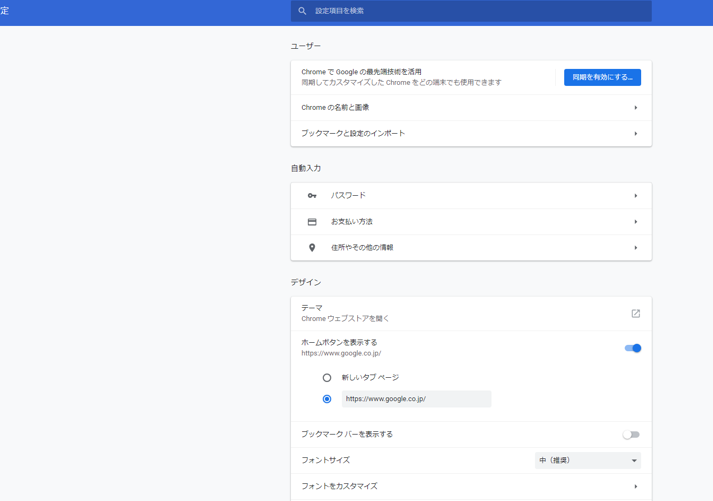713x501 pixels.
Task: Open パスワード settings via its arrow
Action: click(636, 195)
